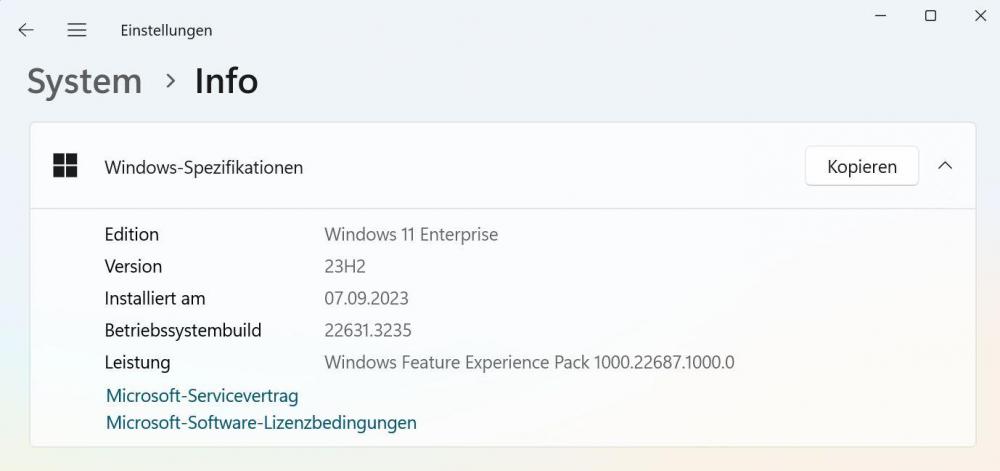Minimize the Einstellungen window
This screenshot has width=1000, height=471.
tap(881, 16)
